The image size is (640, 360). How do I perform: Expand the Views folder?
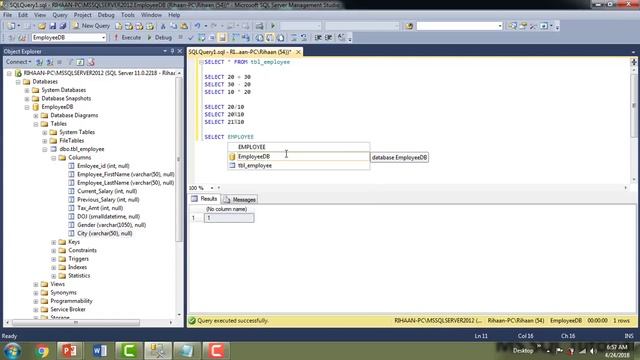36,284
